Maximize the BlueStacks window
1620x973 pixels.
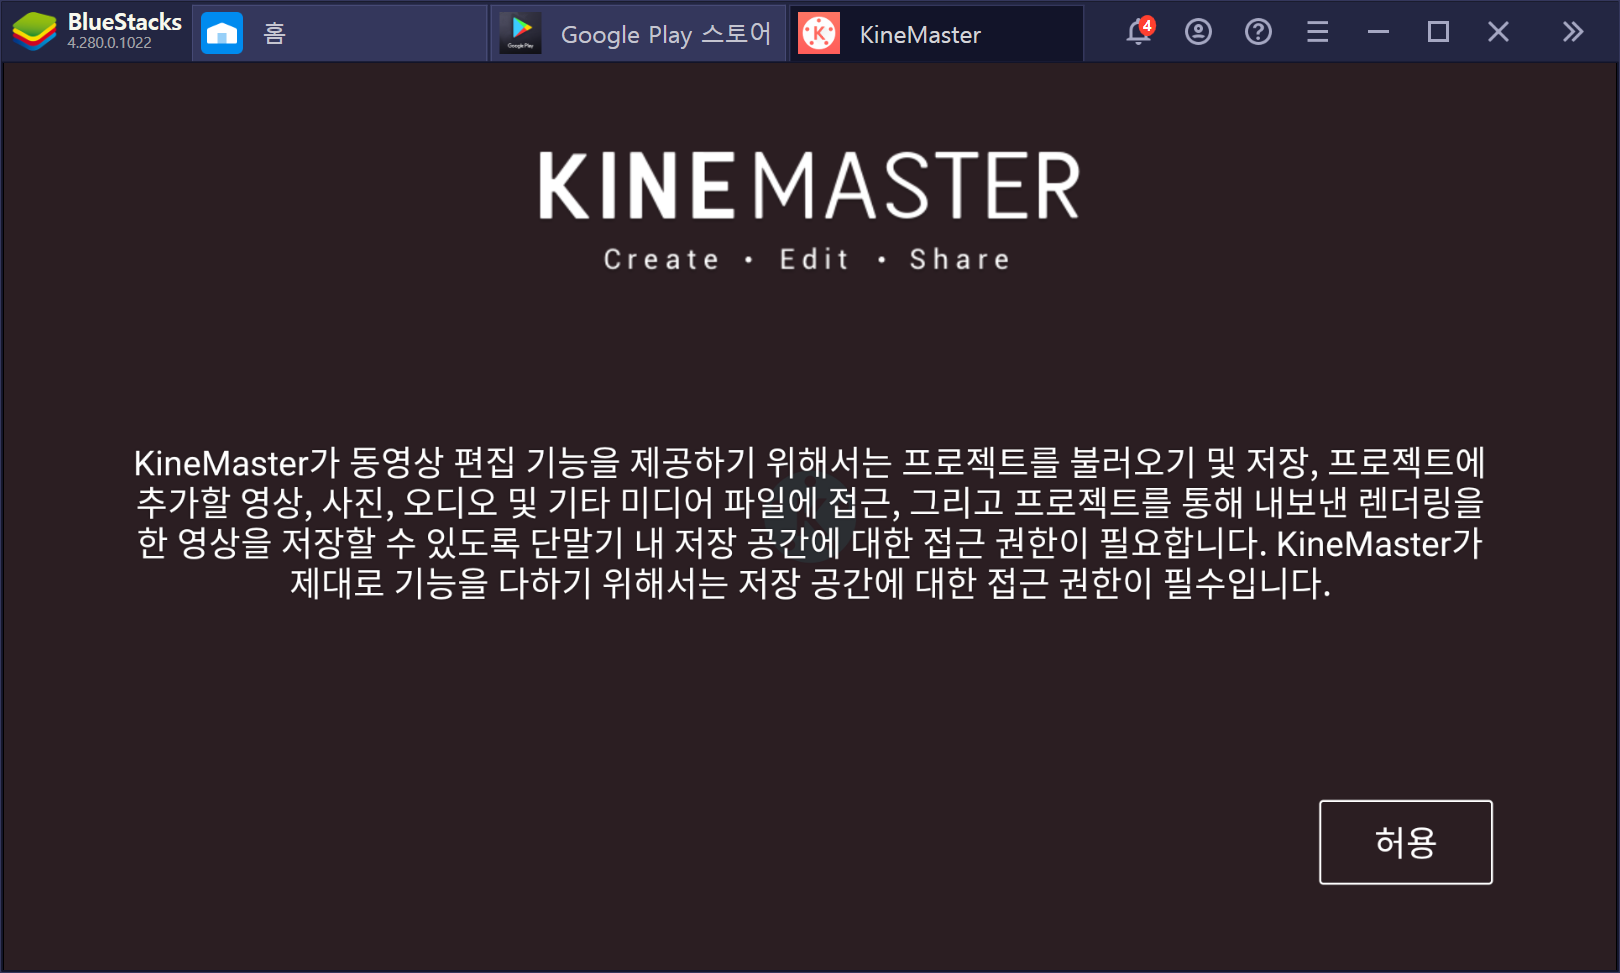[1438, 32]
